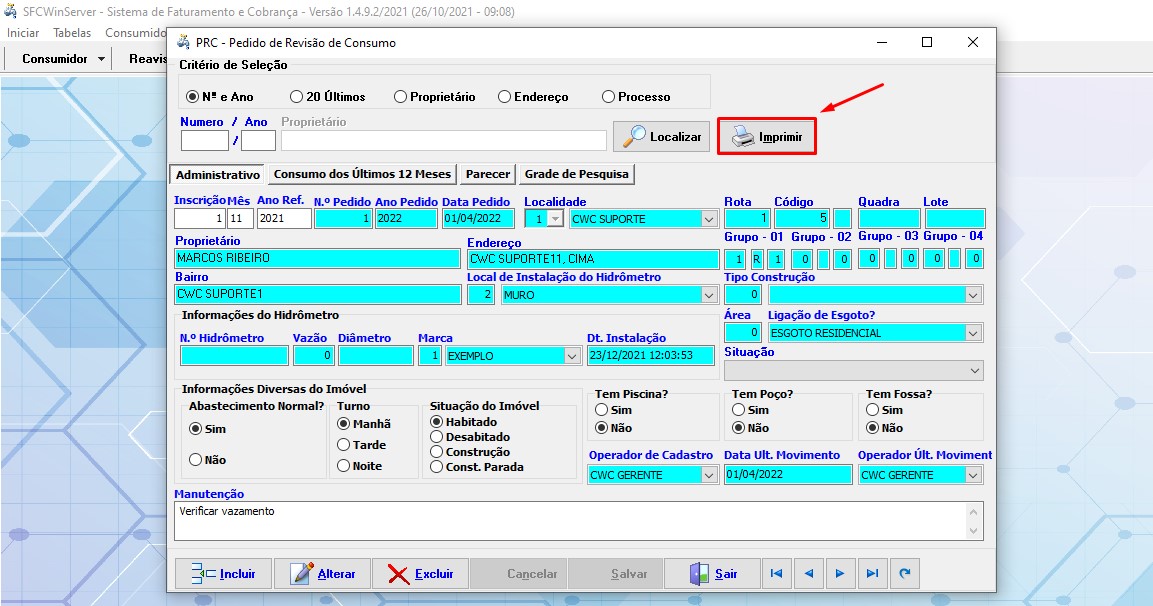The width and height of the screenshot is (1153, 606).
Task: Click the Numero input field
Action: point(204,140)
